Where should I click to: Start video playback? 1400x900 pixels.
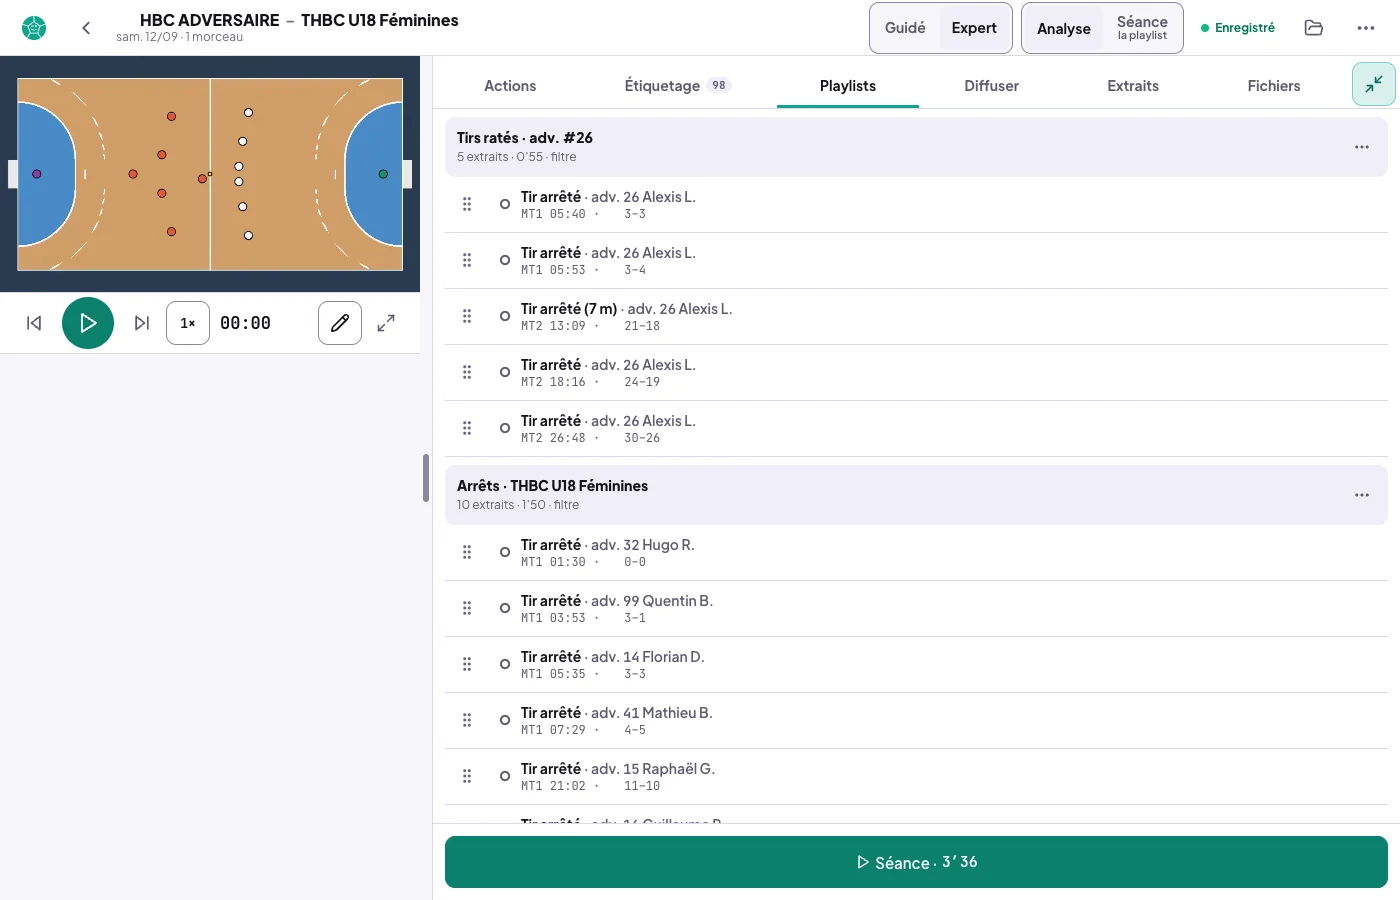[88, 323]
